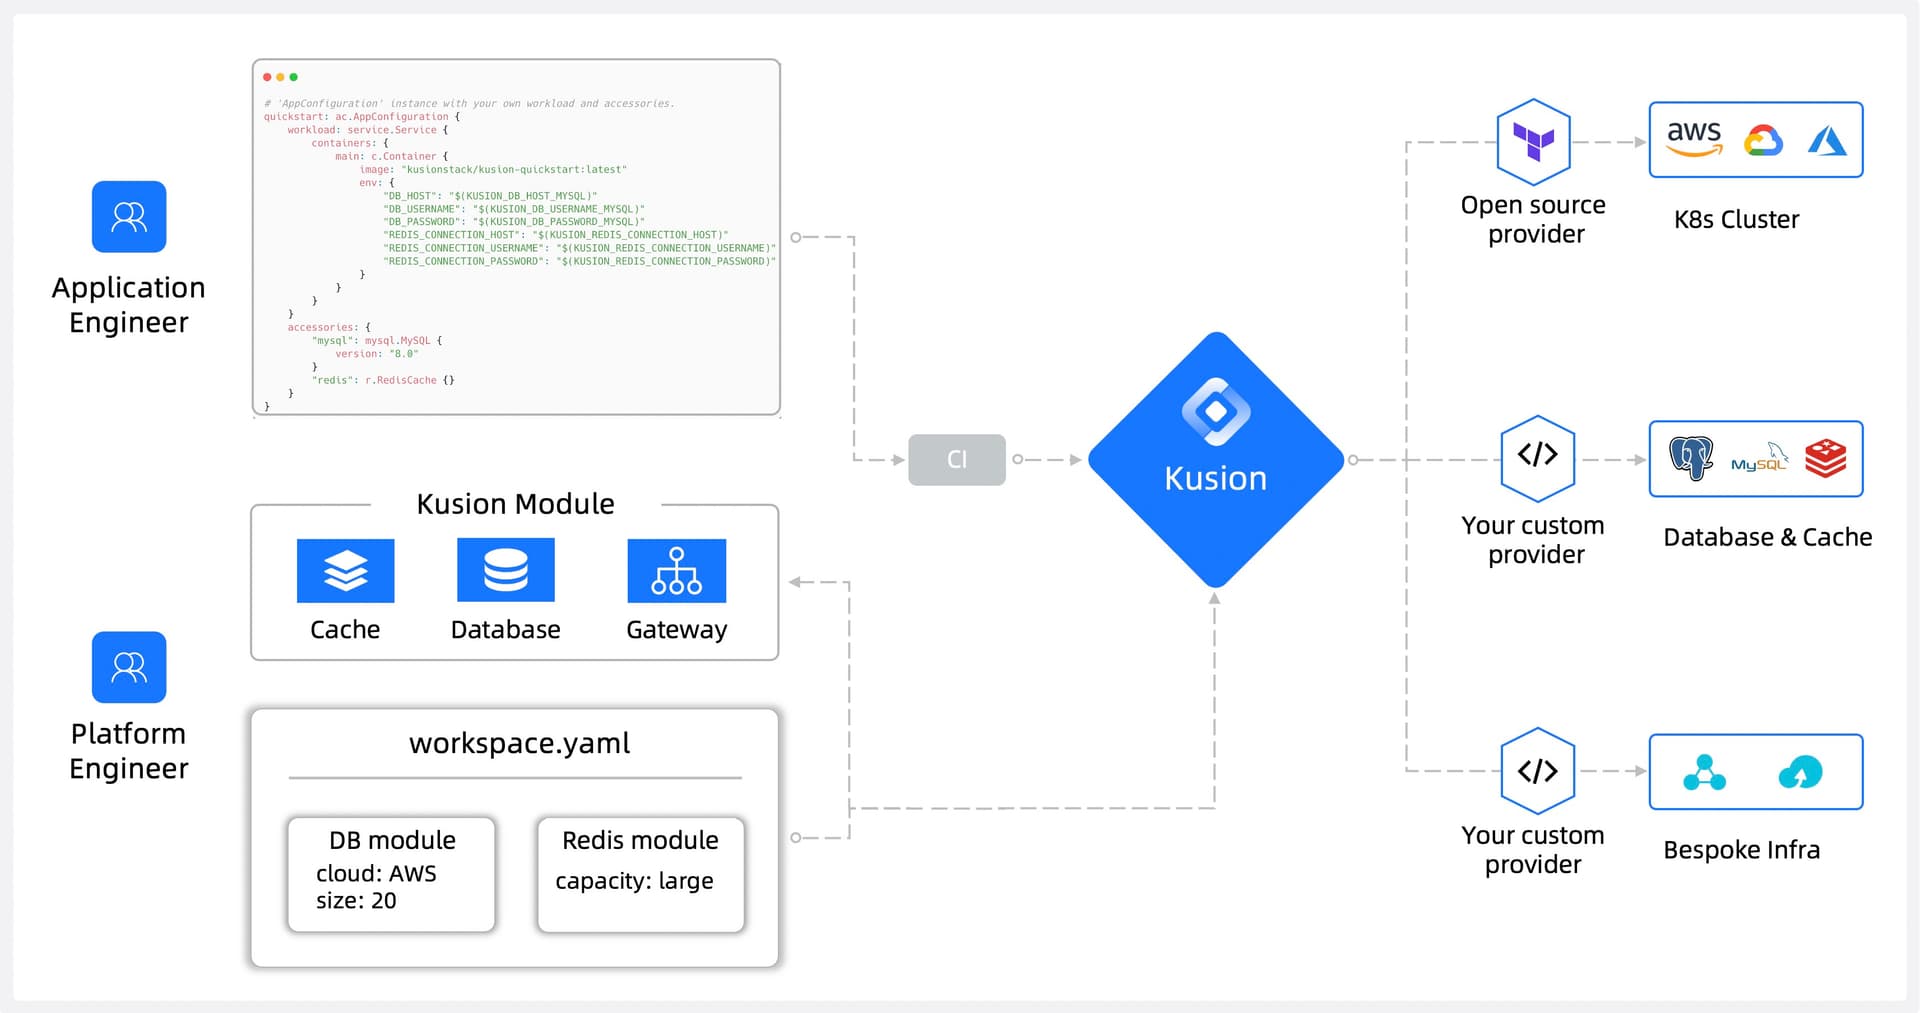The width and height of the screenshot is (1920, 1013).
Task: Click the Platform Engineer user icon
Action: [x=129, y=667]
